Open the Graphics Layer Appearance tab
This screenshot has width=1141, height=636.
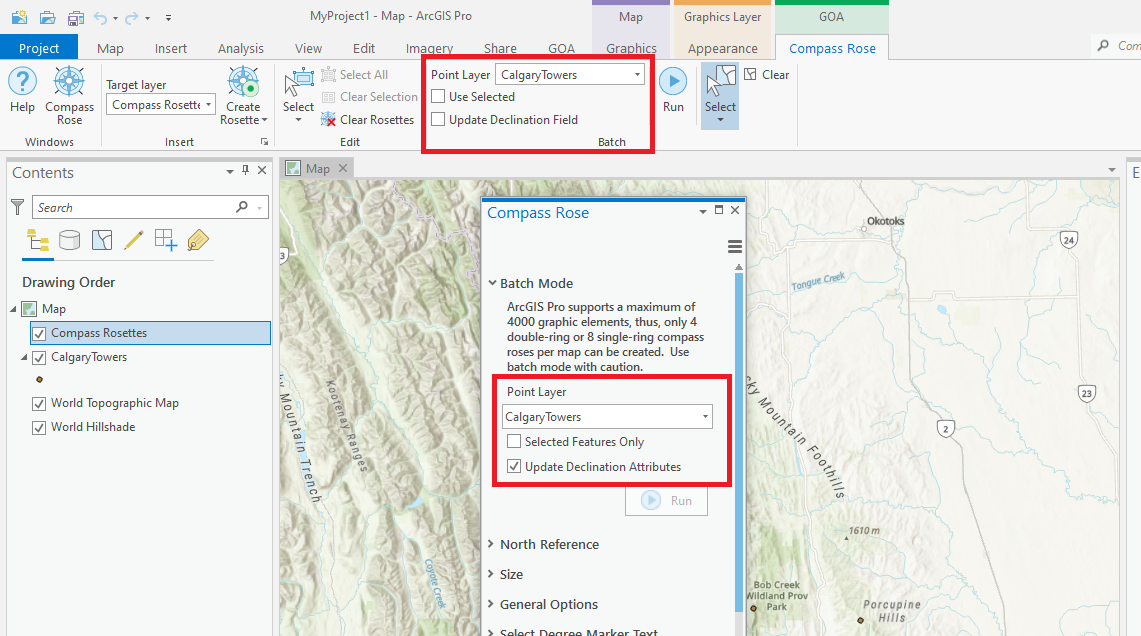[x=722, y=47]
